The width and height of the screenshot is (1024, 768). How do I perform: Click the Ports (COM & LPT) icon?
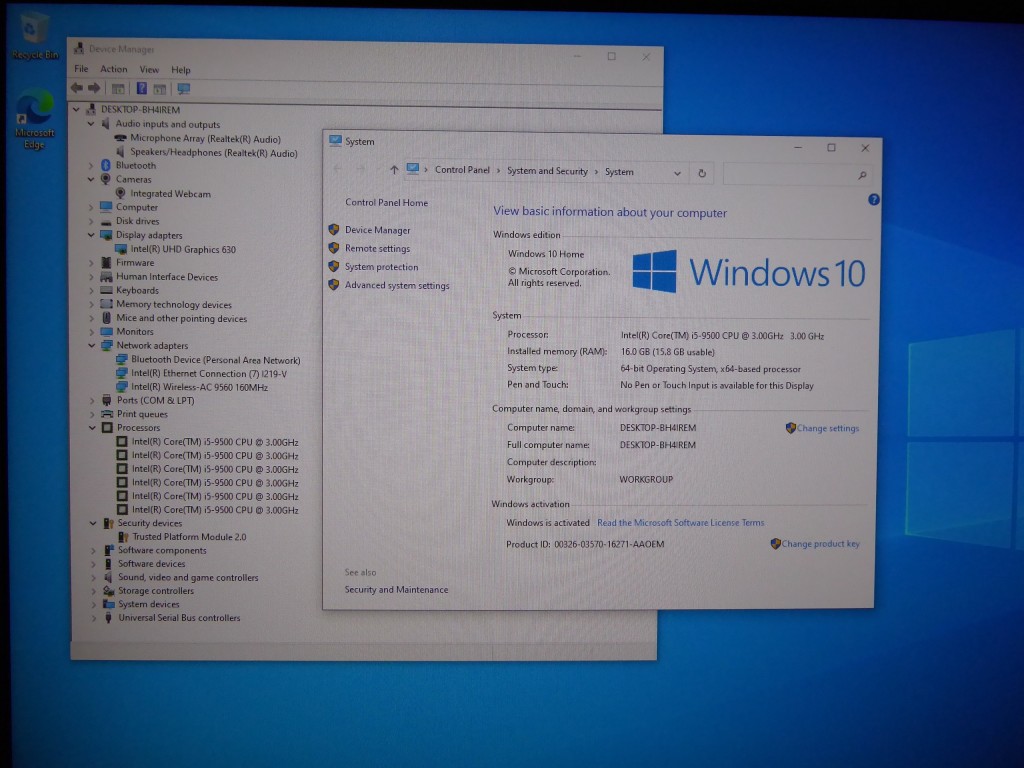[107, 400]
